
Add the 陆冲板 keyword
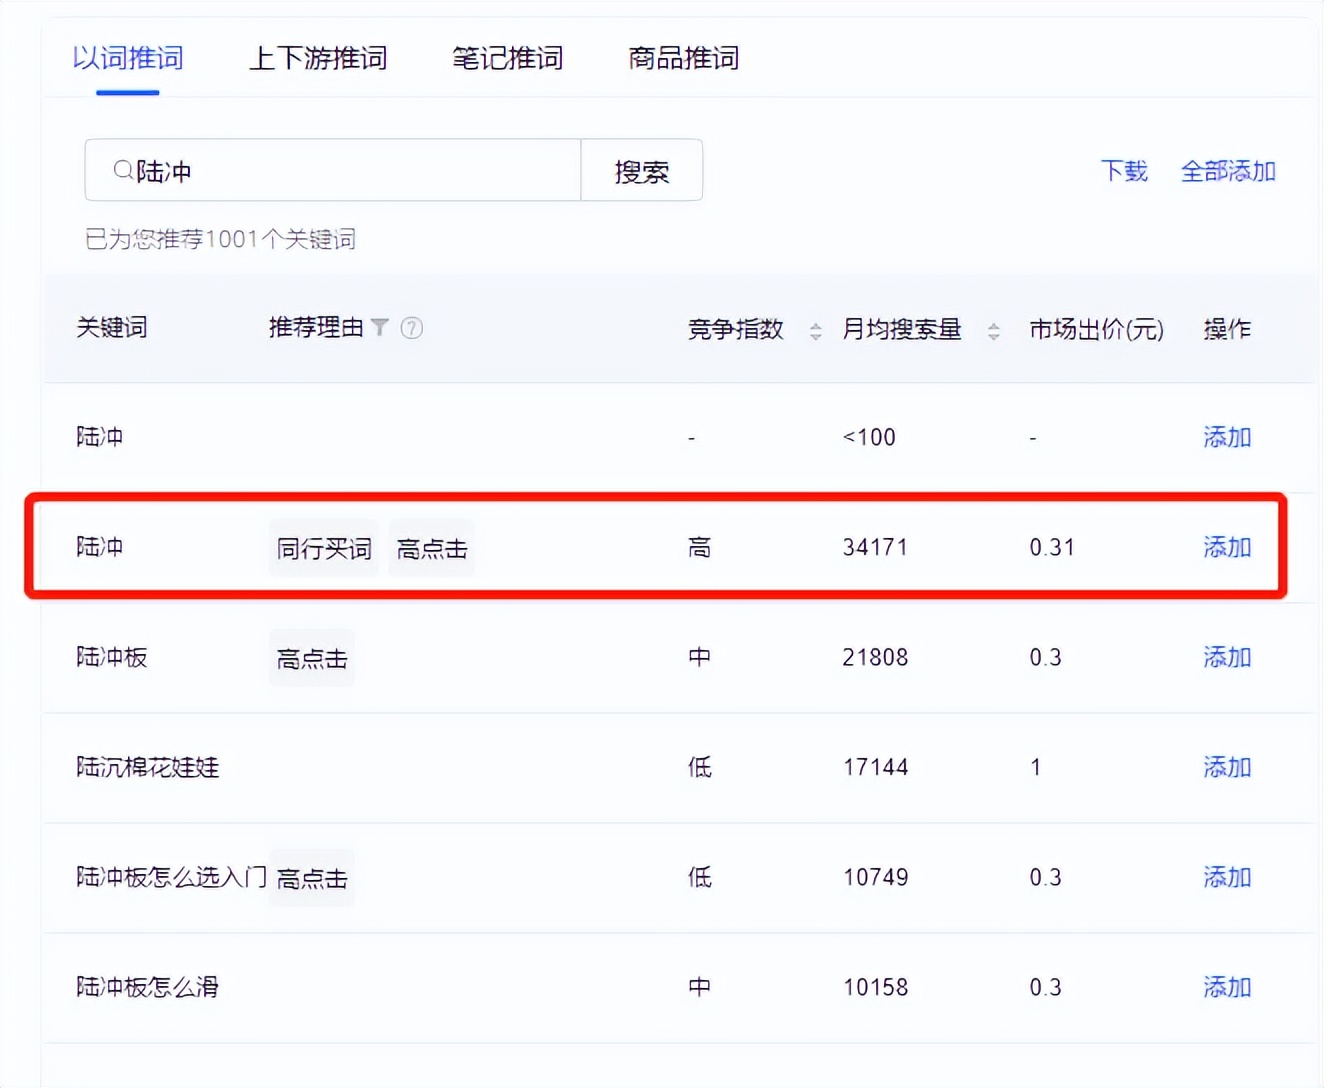1226,657
